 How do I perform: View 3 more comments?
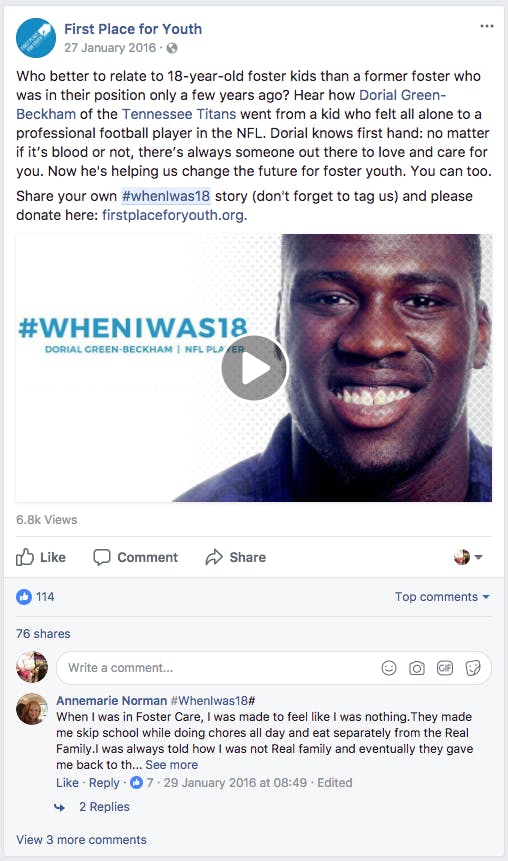[x=81, y=840]
